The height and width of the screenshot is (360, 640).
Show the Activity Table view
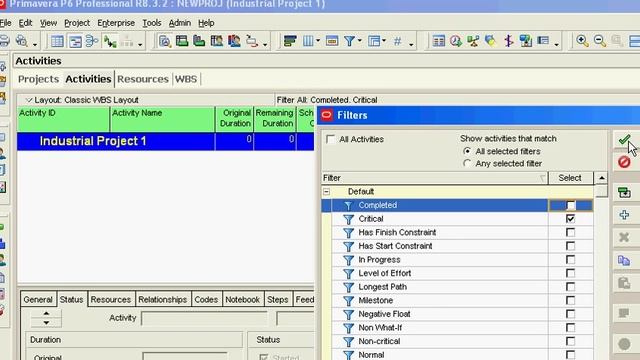click(x=57, y=41)
